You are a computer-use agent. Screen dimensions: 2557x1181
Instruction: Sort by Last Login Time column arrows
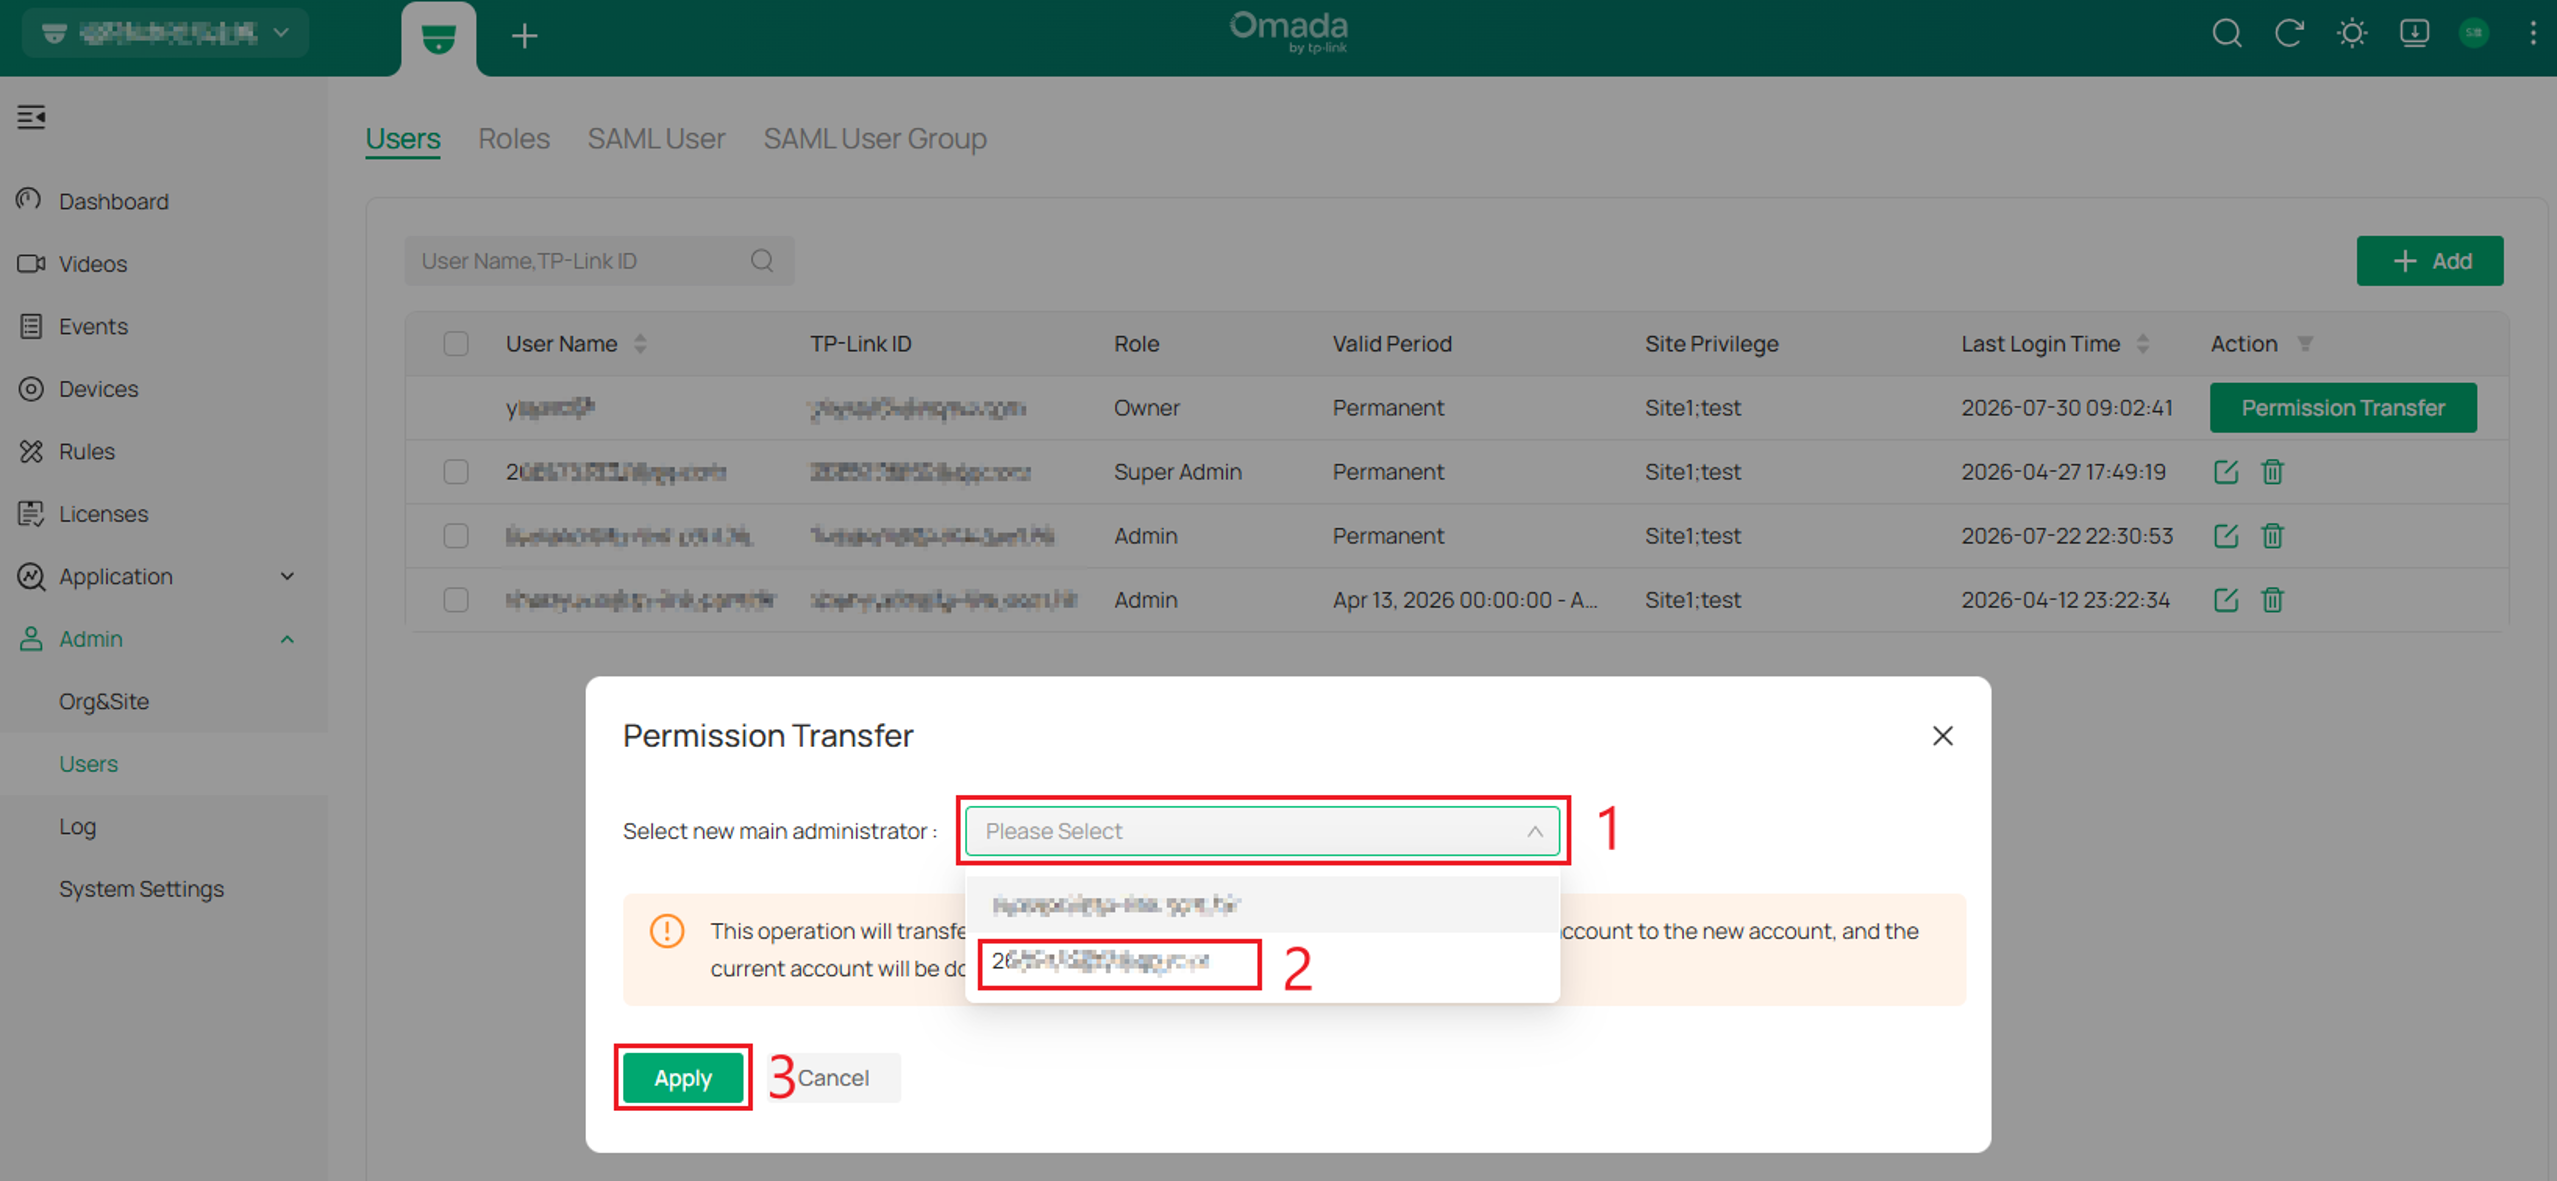click(2142, 344)
